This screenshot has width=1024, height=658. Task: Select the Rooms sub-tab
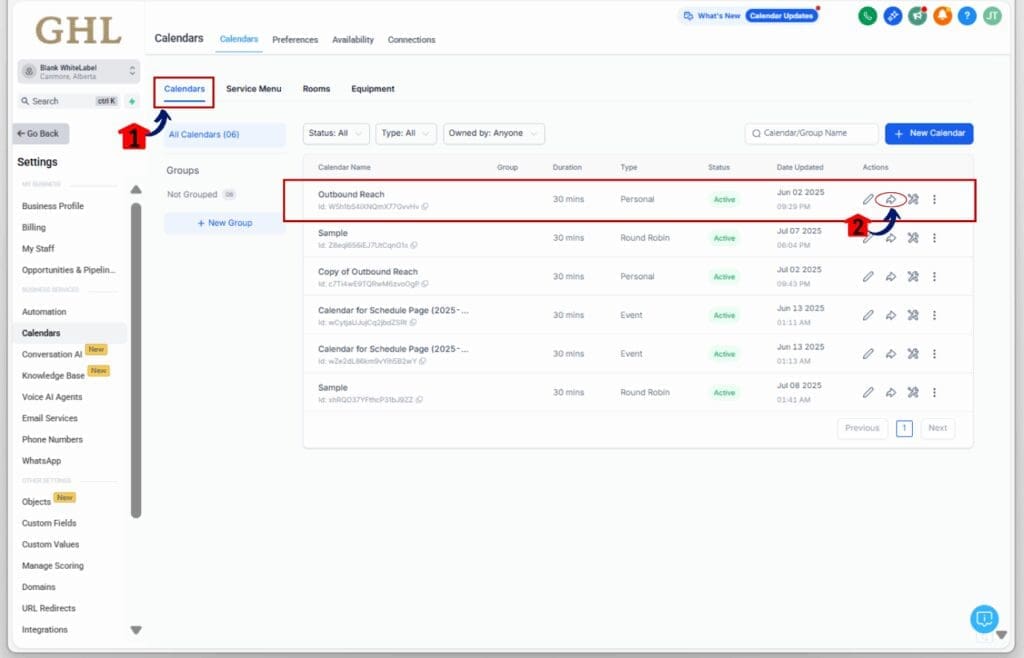[x=316, y=89]
